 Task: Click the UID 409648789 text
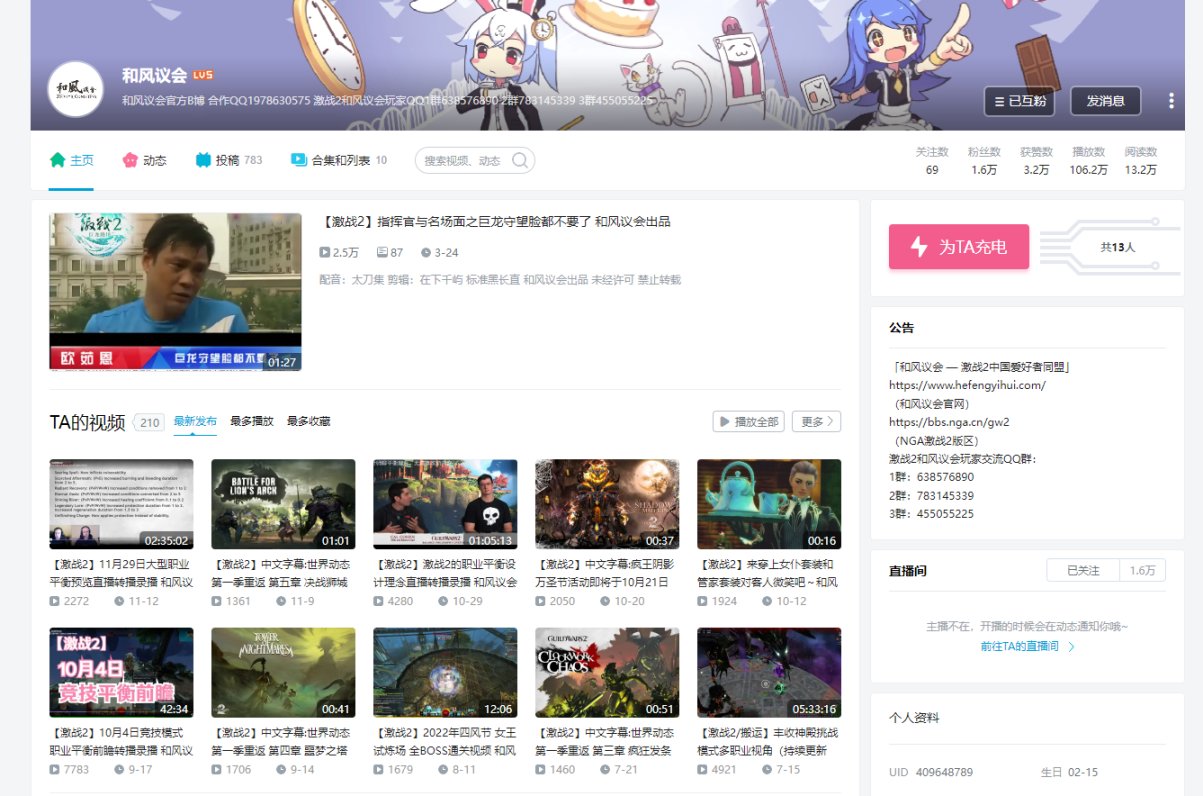coord(931,772)
